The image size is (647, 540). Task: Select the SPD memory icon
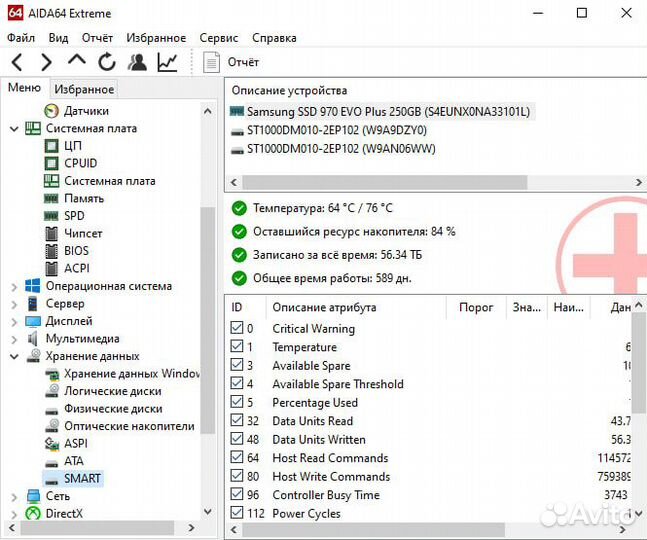coord(51,216)
